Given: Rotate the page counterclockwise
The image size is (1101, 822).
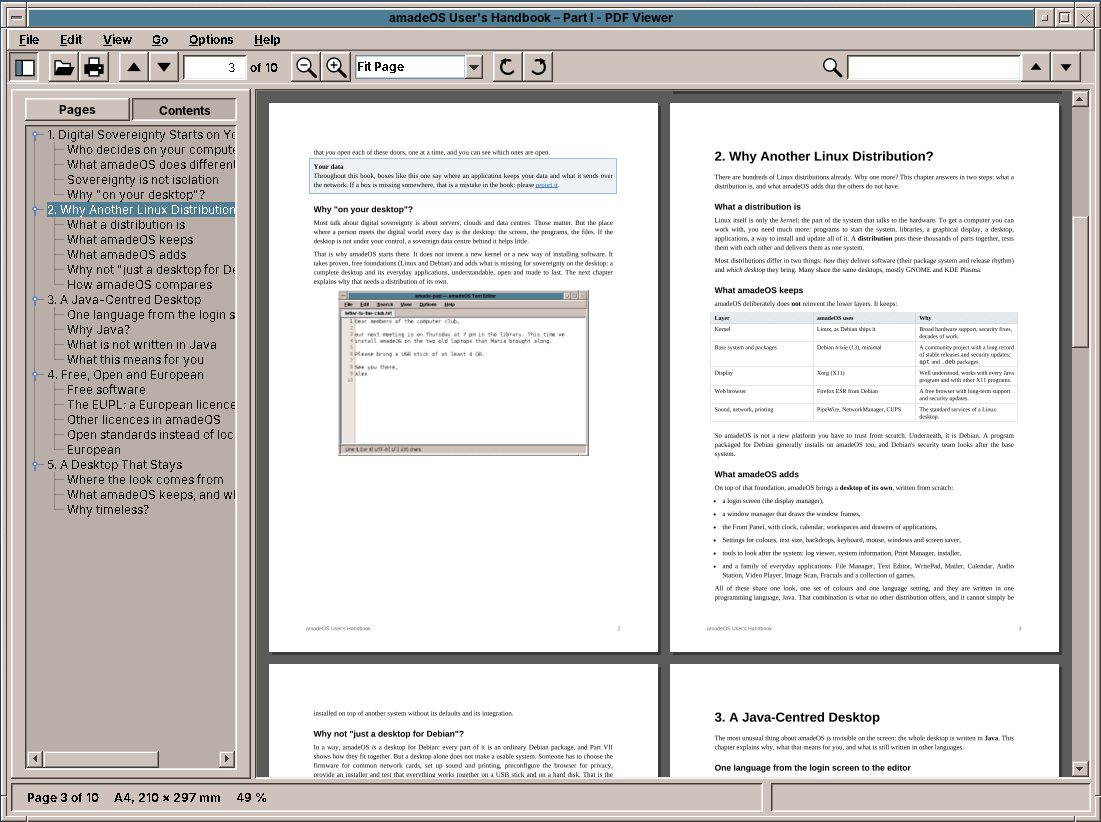Looking at the screenshot, I should click(507, 67).
